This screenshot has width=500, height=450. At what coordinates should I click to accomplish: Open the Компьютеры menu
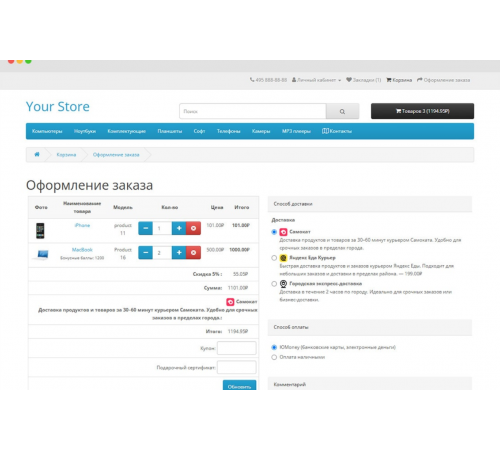click(x=47, y=131)
